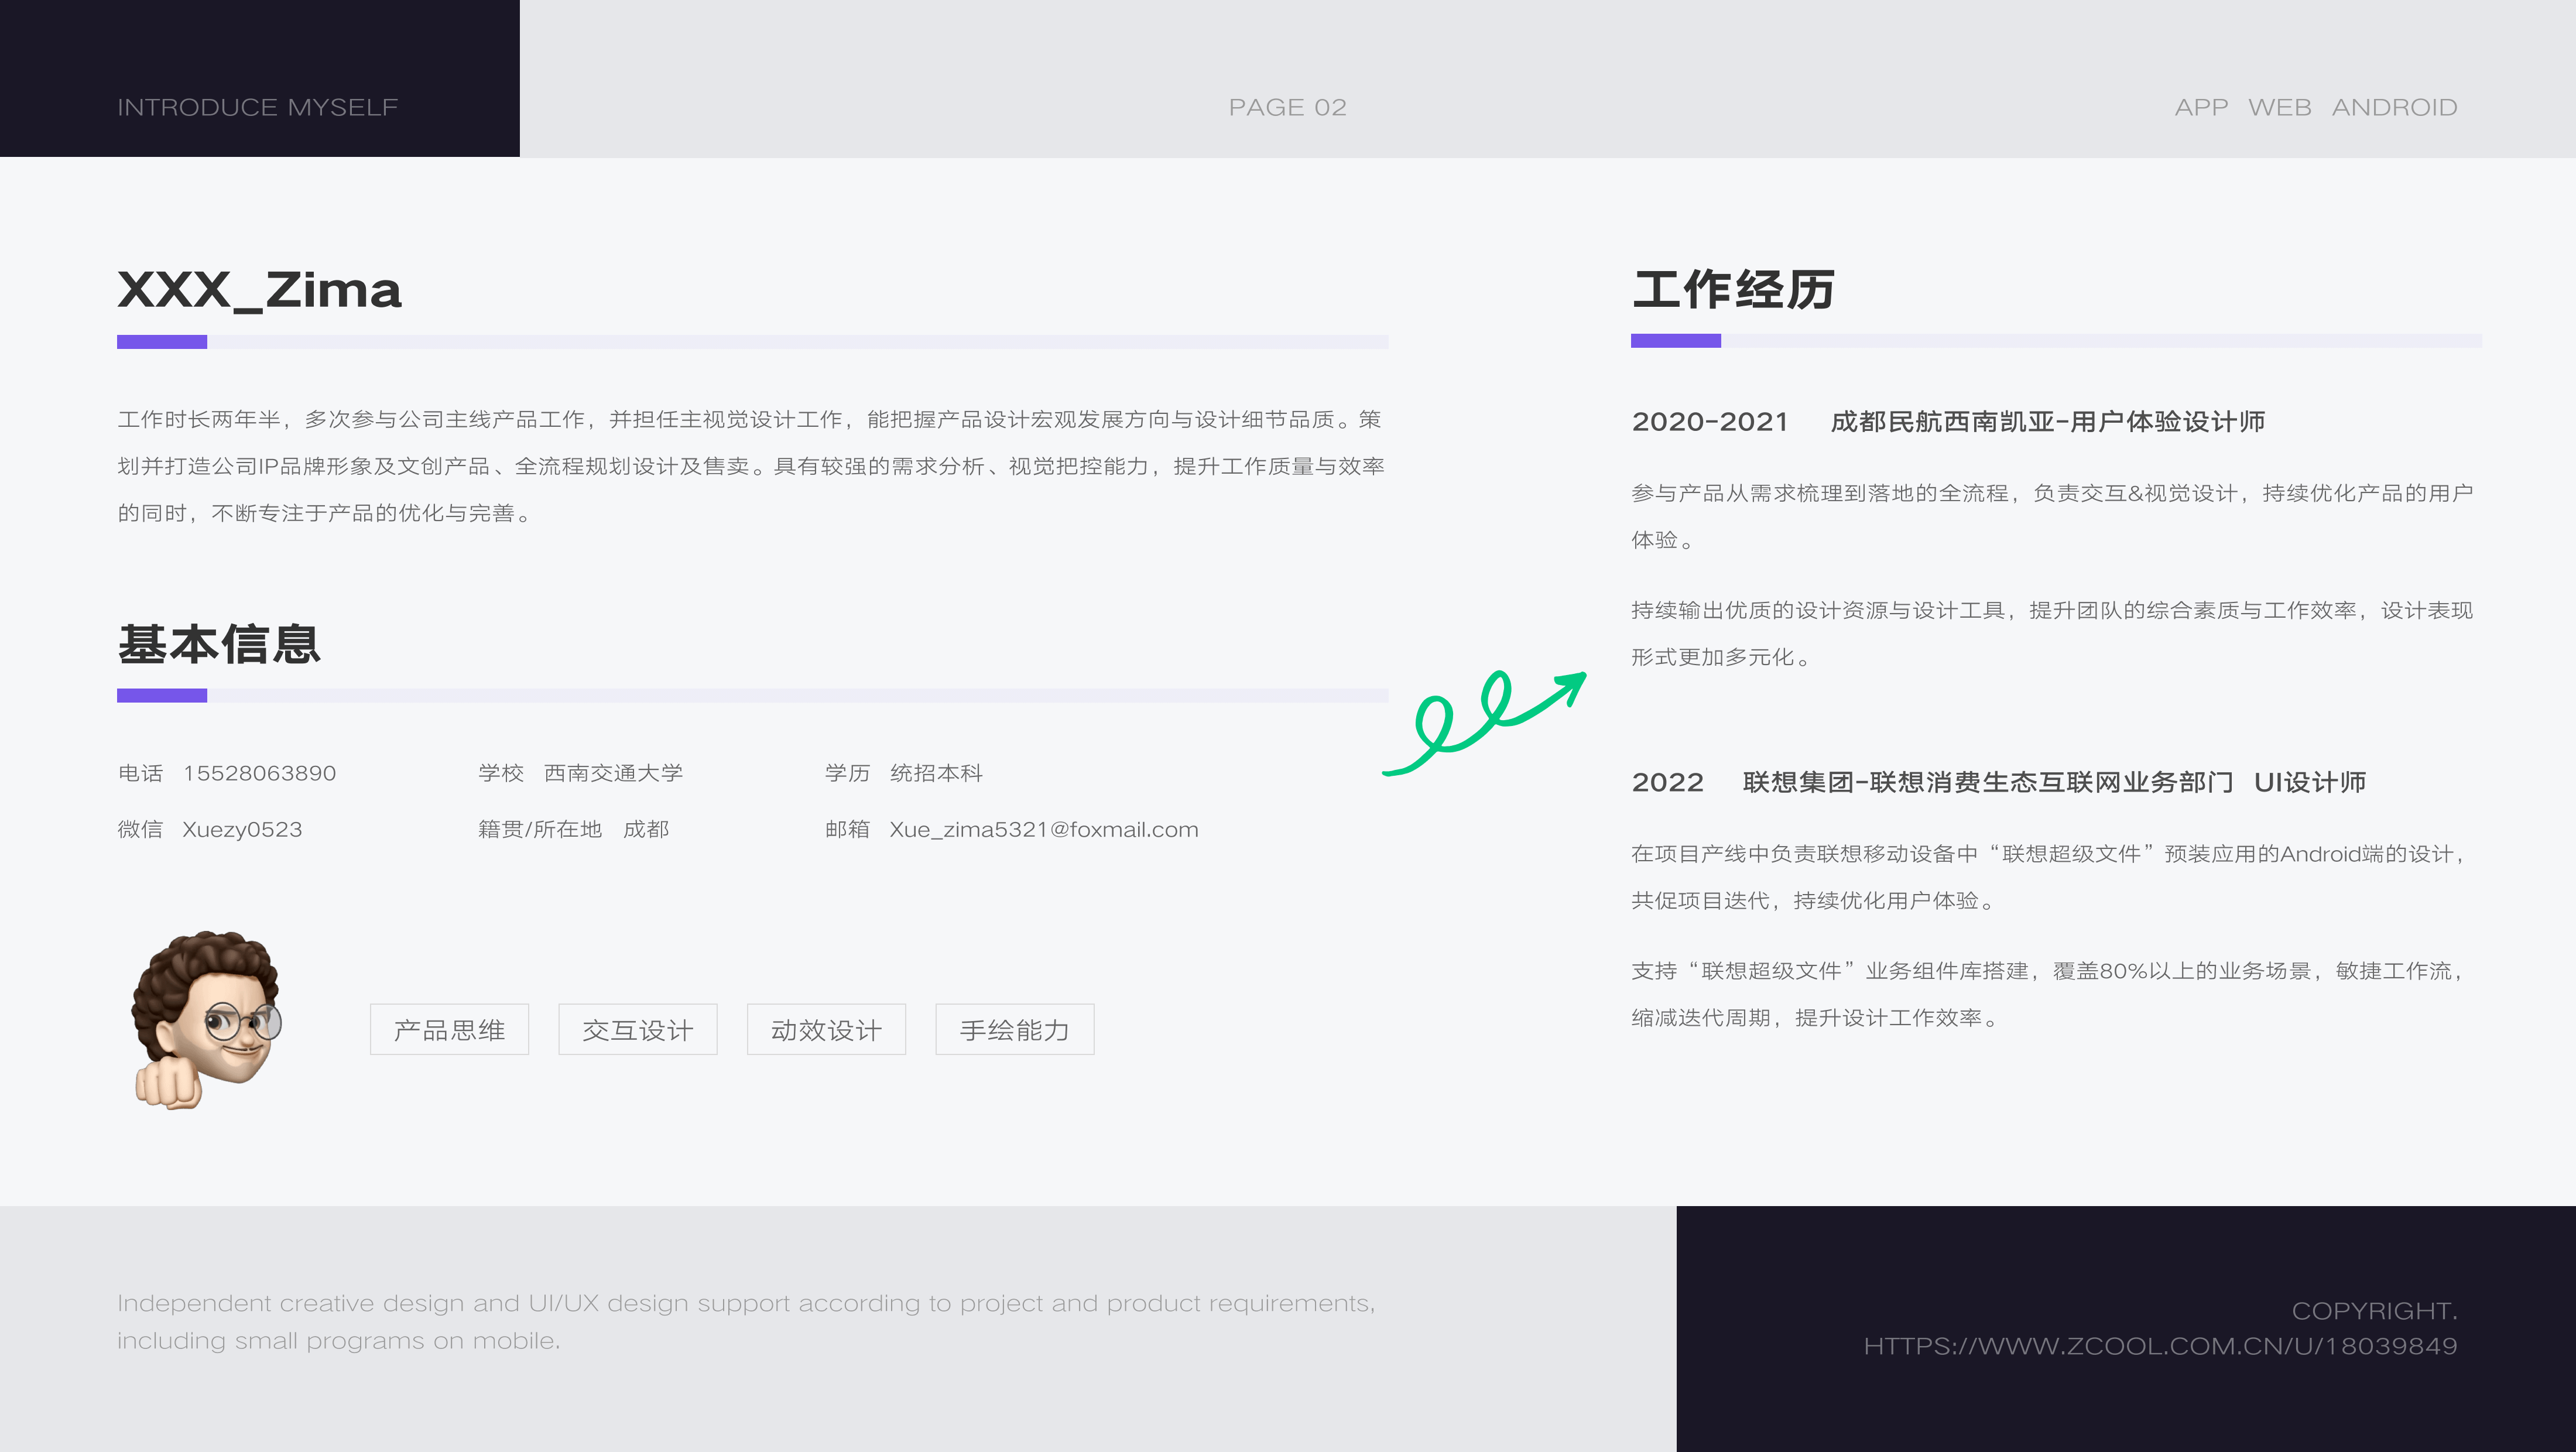
Task: Click the WeChat ID Xuezy0523
Action: (242, 829)
